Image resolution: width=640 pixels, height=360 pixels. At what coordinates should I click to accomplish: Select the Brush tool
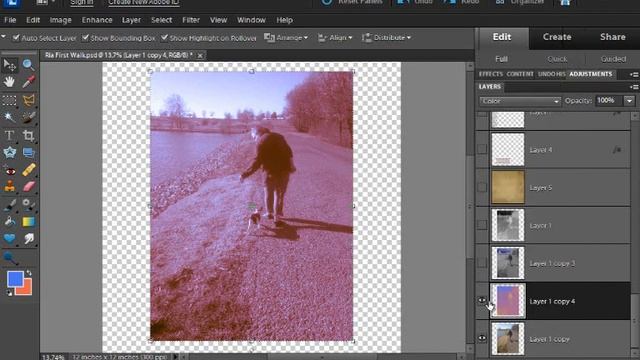click(9, 205)
